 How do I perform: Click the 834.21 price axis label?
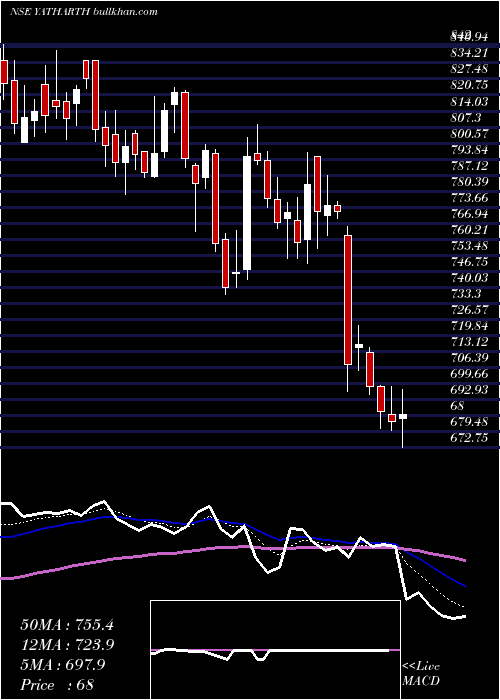(469, 54)
